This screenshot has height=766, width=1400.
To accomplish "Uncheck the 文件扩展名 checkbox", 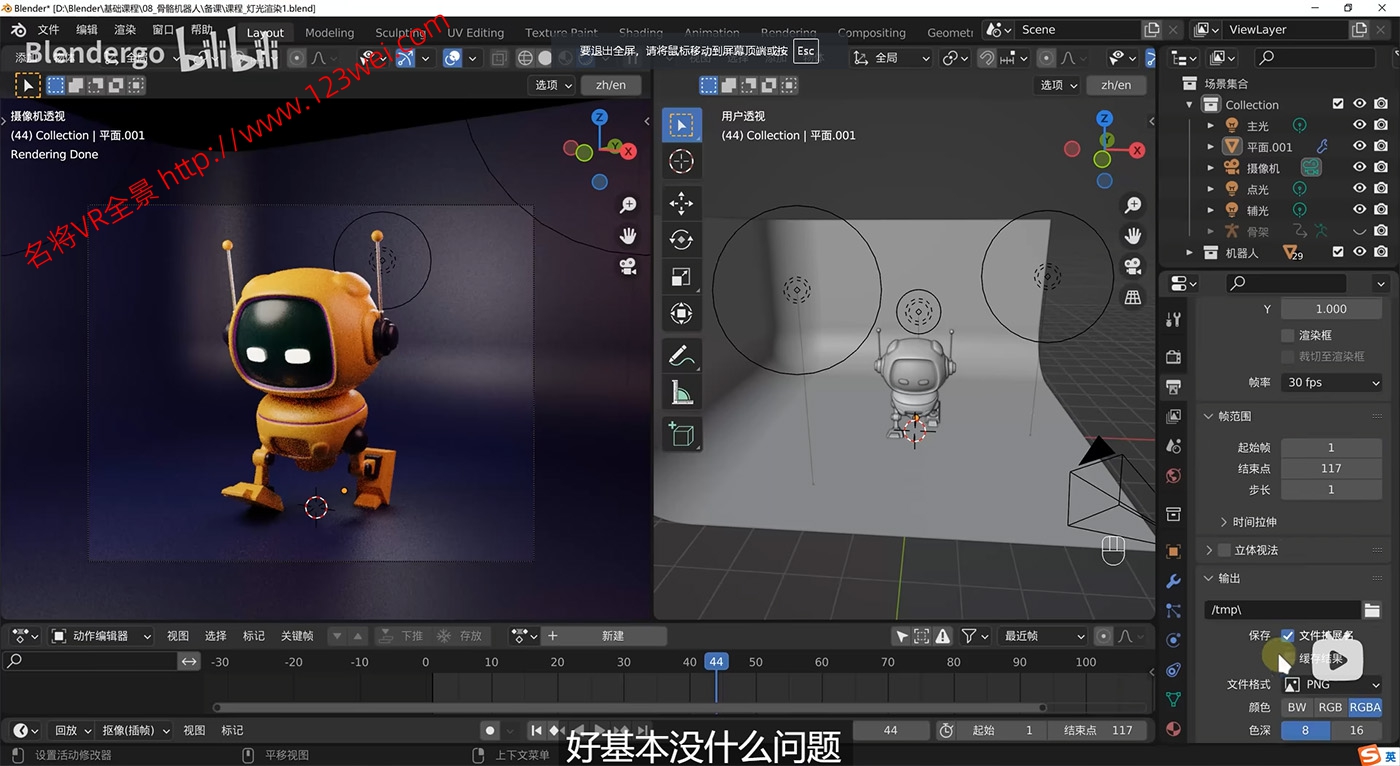I will tap(1289, 636).
